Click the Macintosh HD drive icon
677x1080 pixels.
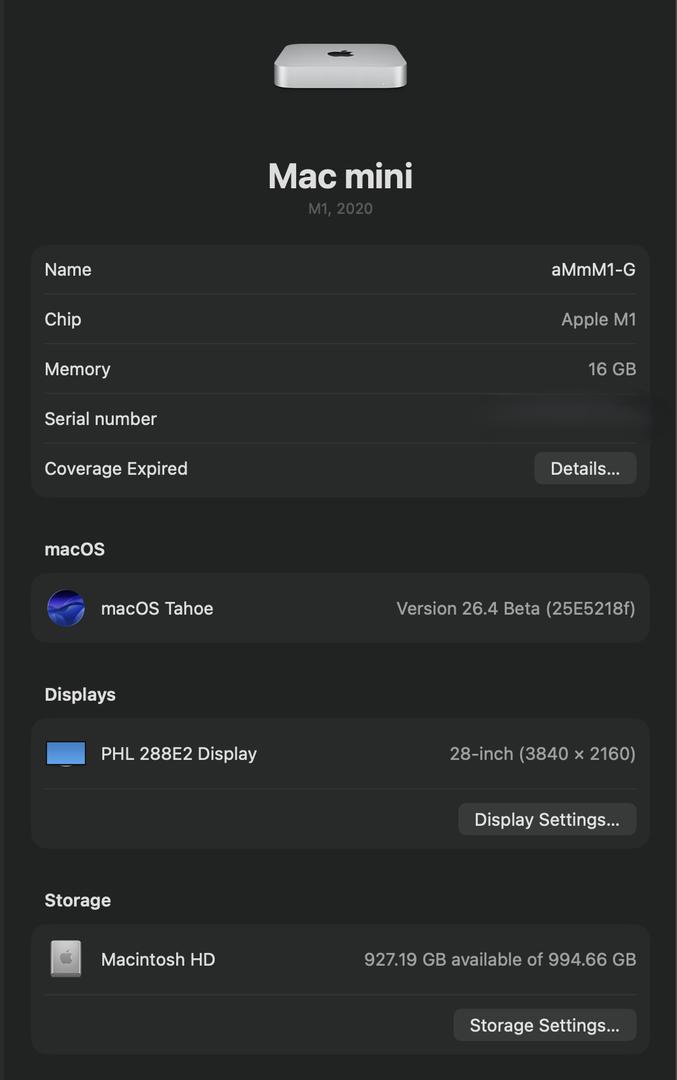pyautogui.click(x=66, y=959)
